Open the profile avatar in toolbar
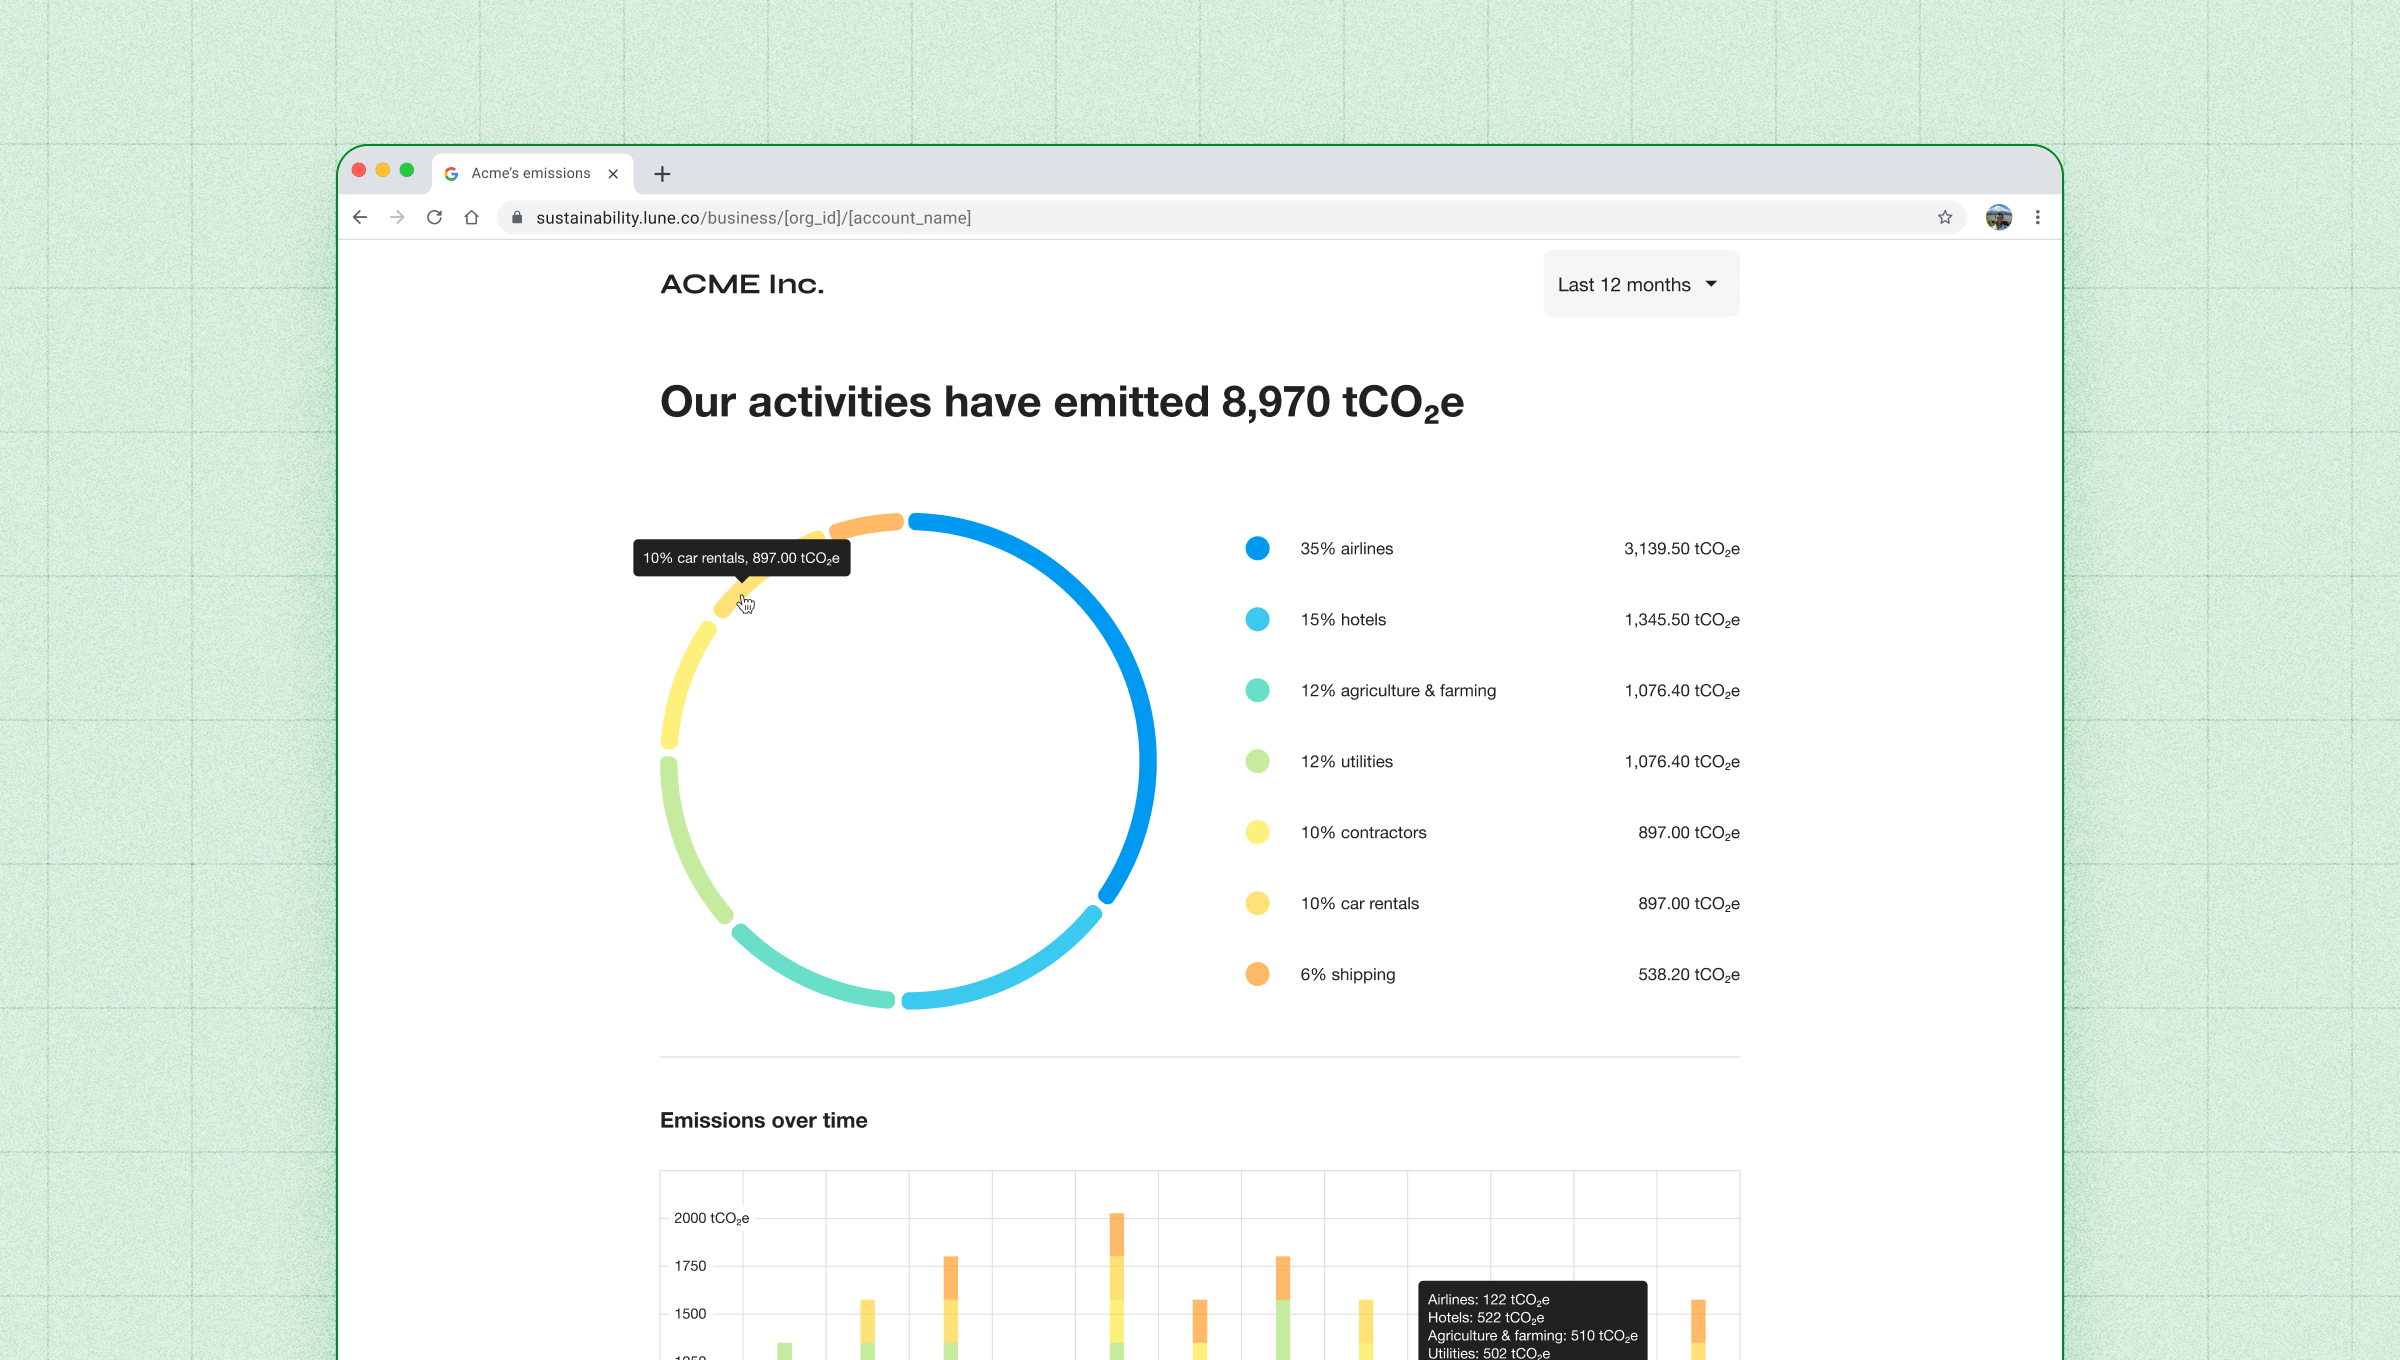This screenshot has width=2400, height=1360. 1998,217
